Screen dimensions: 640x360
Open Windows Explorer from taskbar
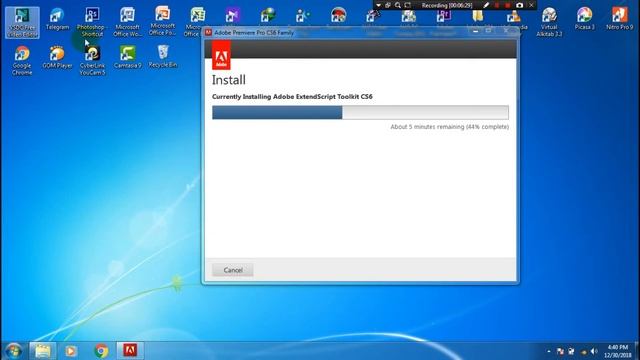[x=42, y=351]
